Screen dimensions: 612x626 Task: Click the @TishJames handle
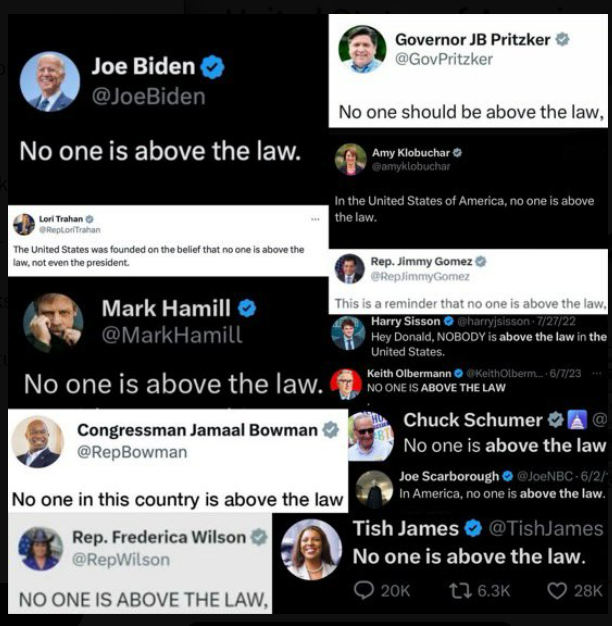[x=546, y=529]
